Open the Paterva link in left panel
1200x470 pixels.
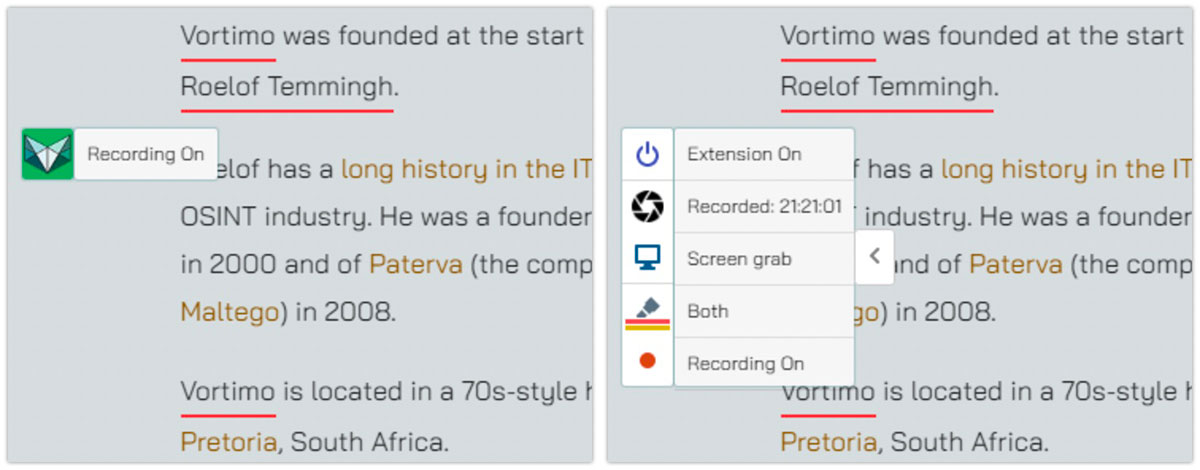(416, 264)
